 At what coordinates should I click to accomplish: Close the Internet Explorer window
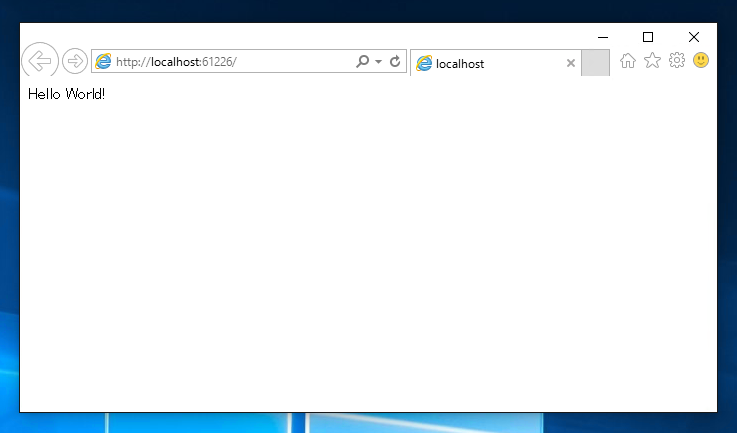click(x=694, y=37)
